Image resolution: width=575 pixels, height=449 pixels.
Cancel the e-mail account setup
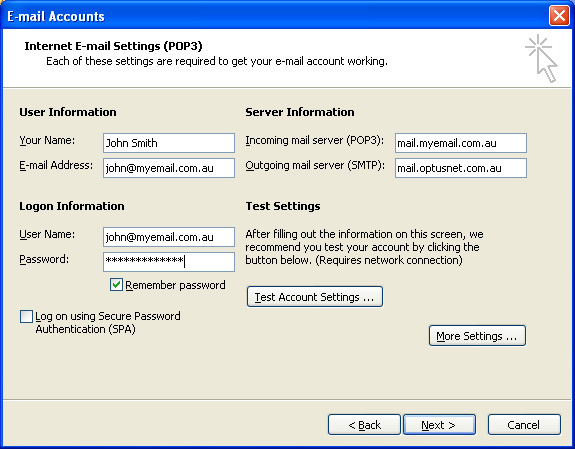point(524,425)
